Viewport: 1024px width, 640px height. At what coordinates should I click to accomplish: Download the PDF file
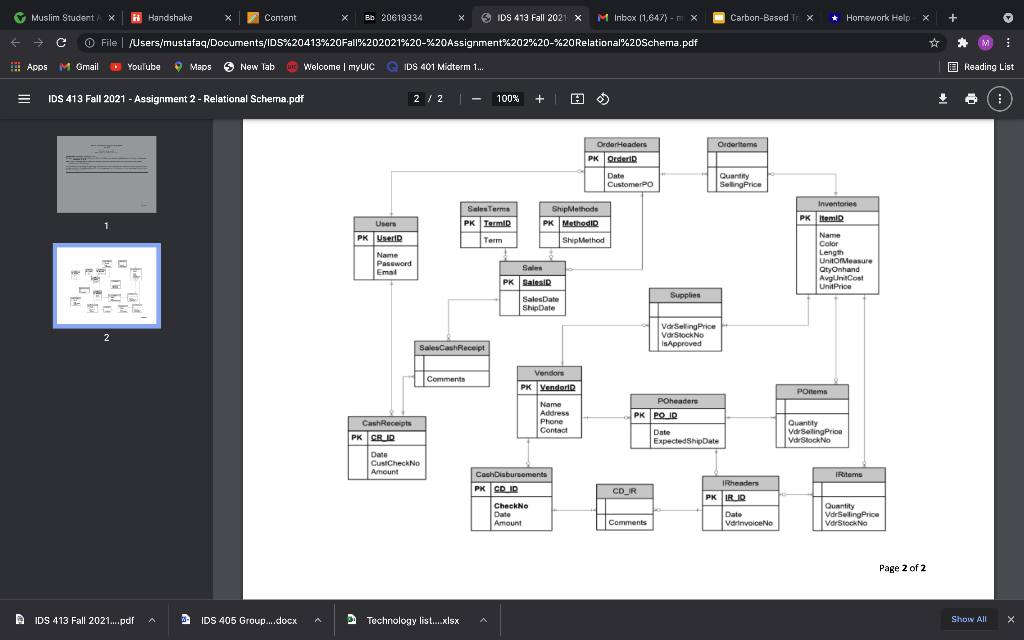pos(941,98)
